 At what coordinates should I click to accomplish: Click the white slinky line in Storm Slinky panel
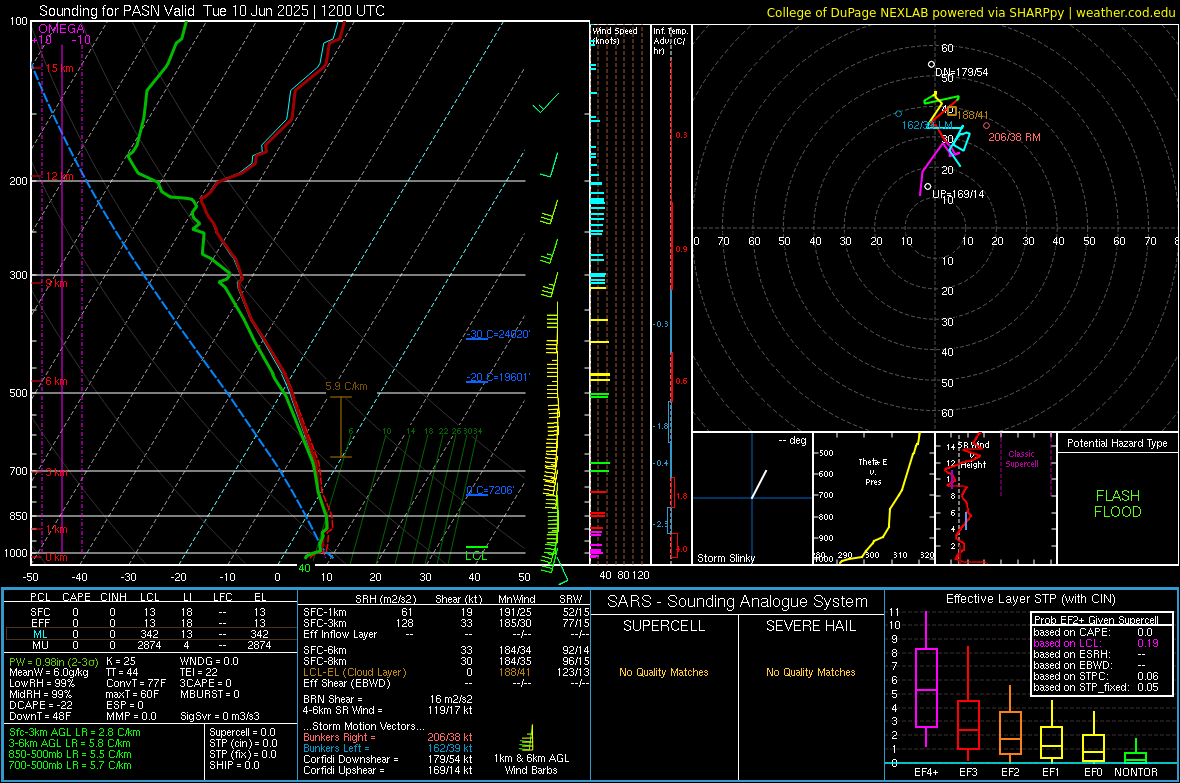coord(759,484)
